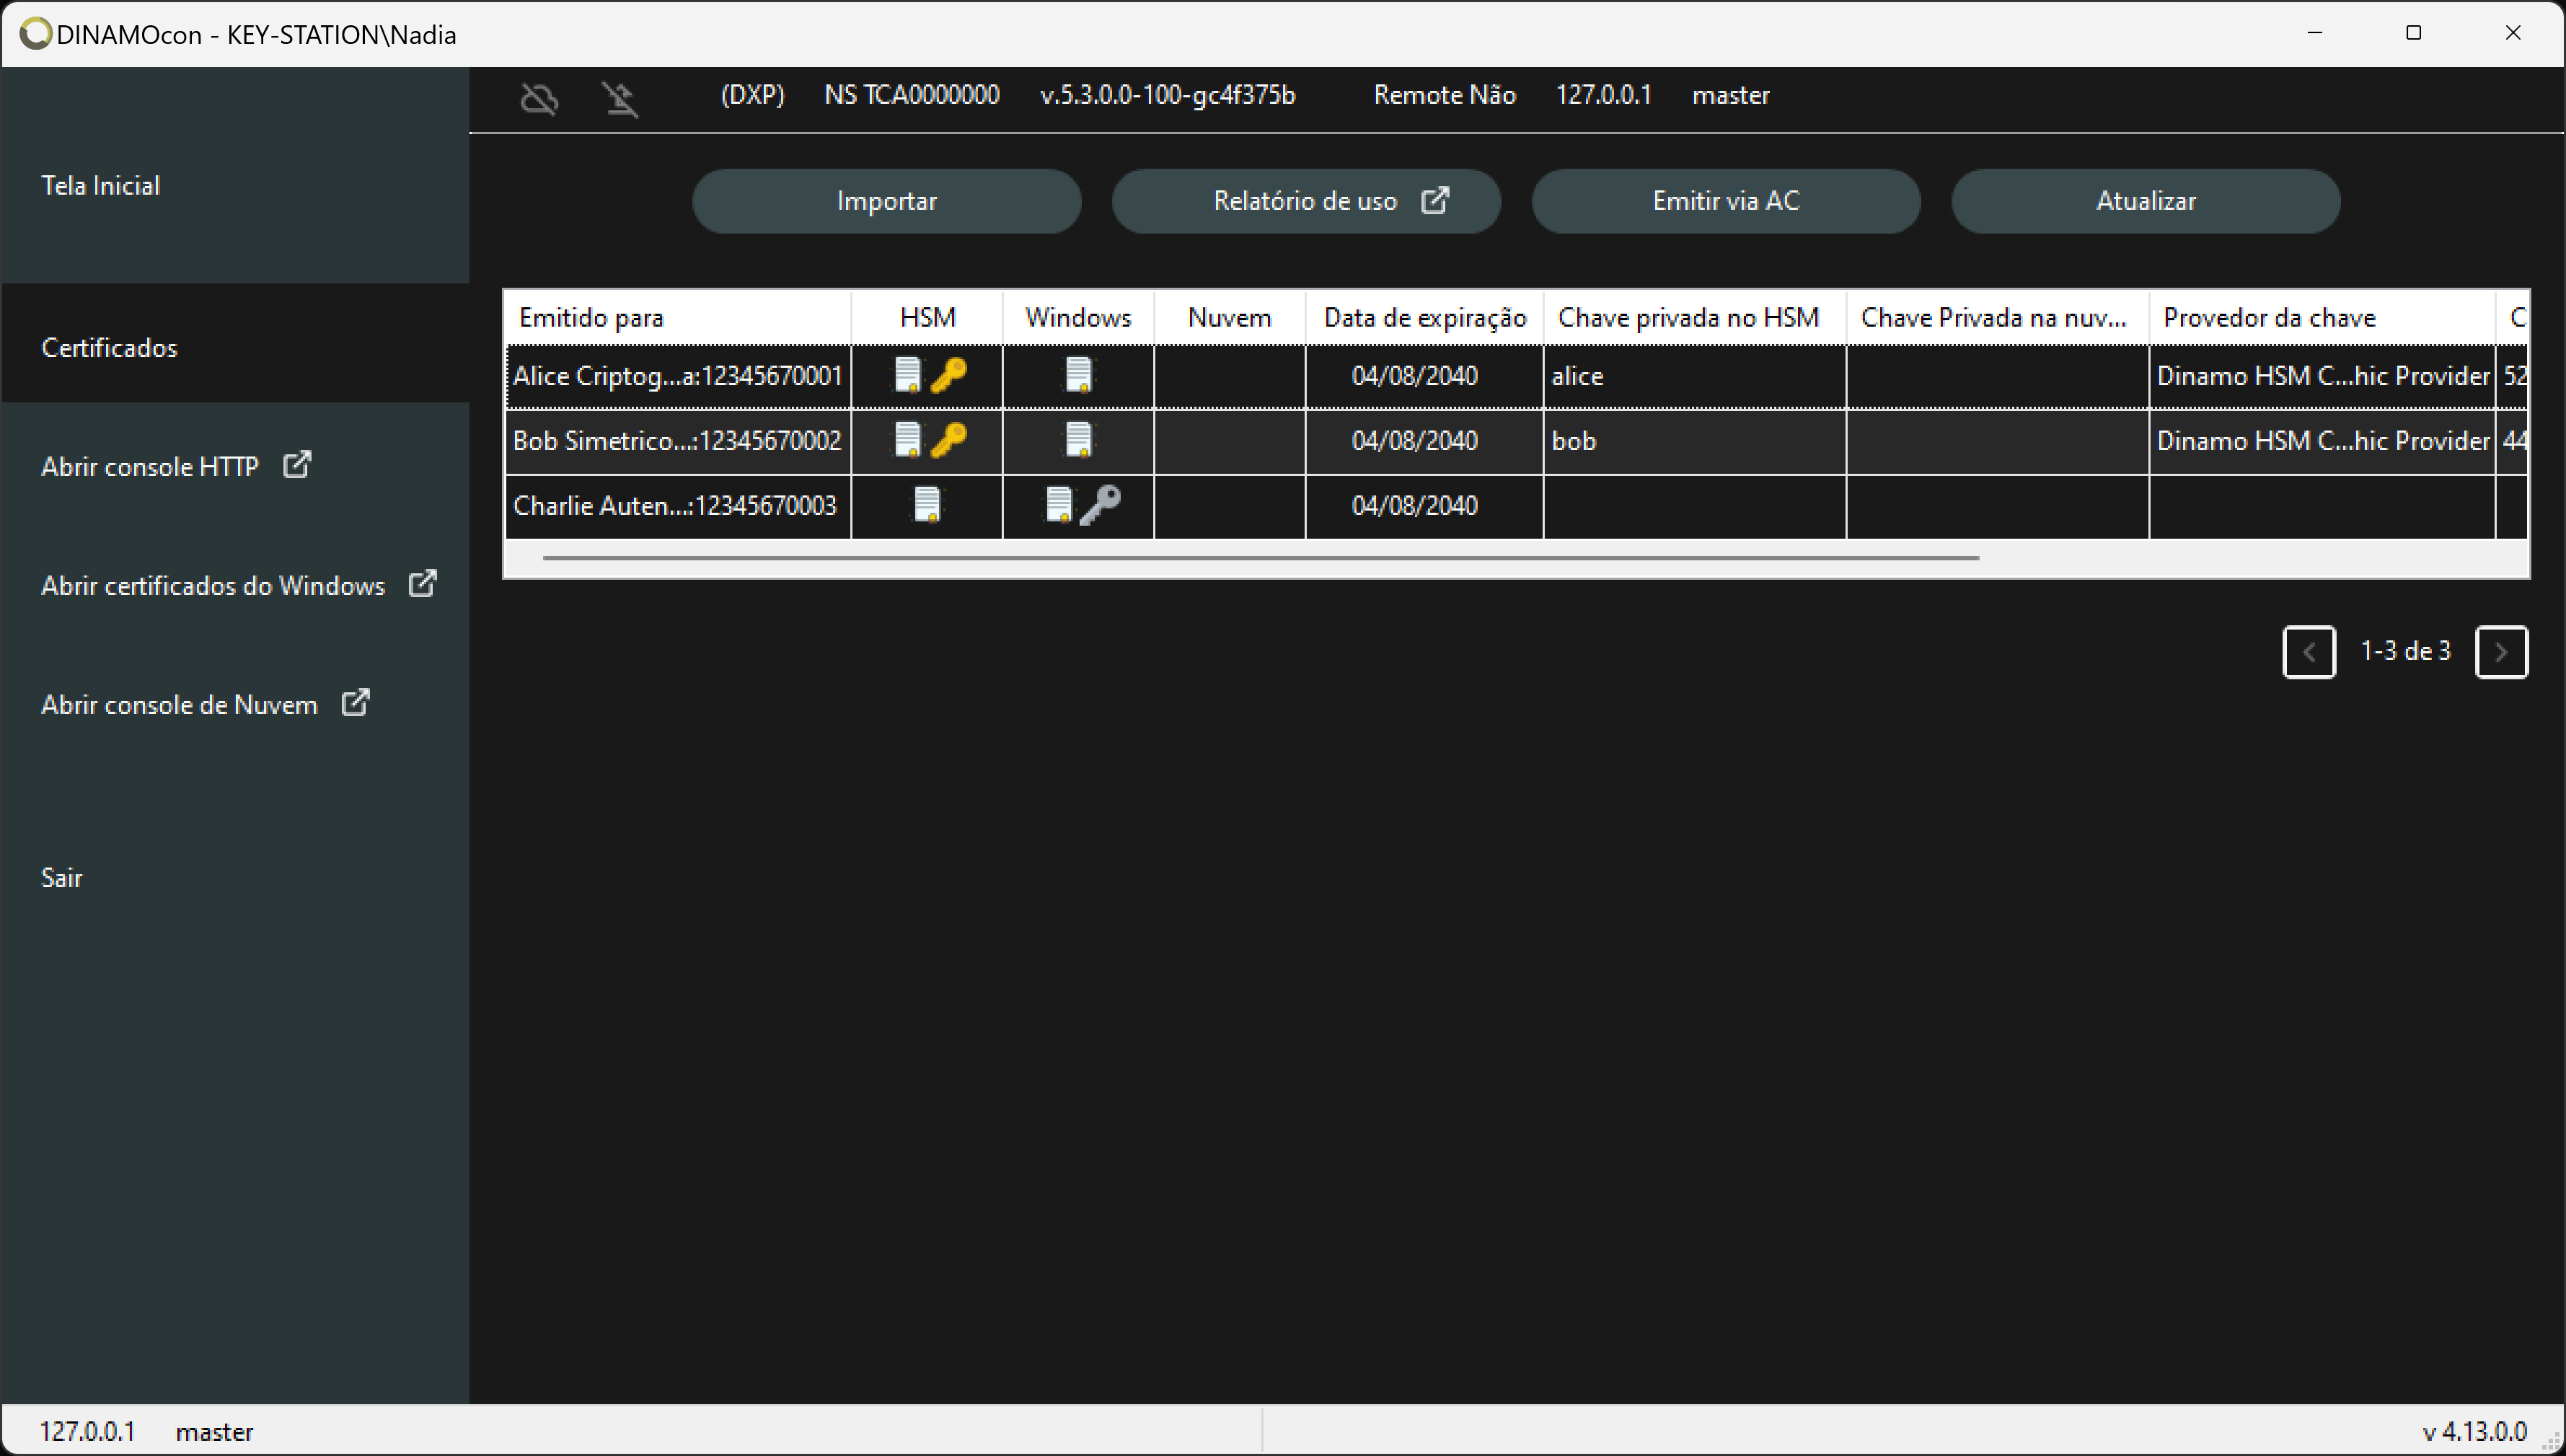This screenshot has height=1456, width=2566.
Task: Click the table horizontal scrollbar
Action: pyautogui.click(x=1260, y=558)
